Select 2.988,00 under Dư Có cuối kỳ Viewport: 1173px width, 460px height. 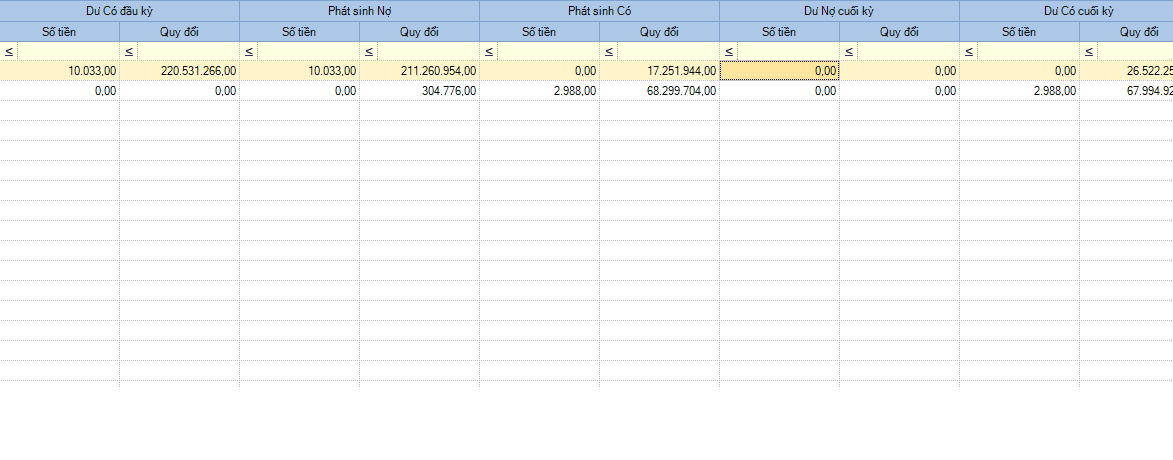(1020, 91)
